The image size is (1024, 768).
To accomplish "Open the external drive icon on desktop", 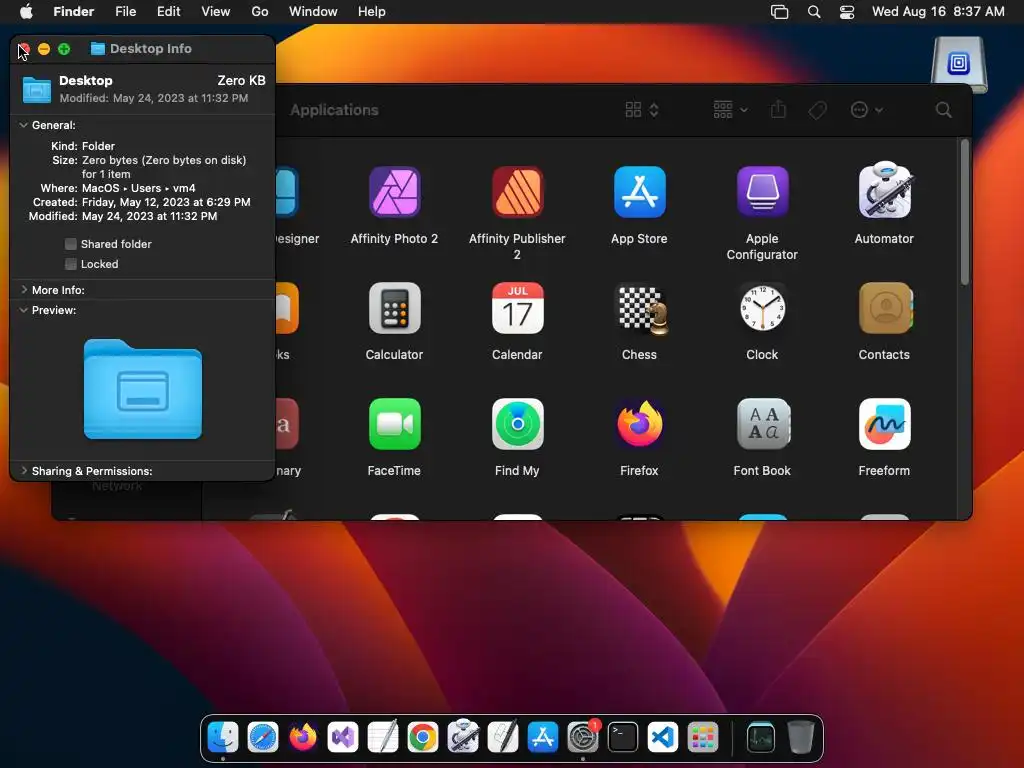I will [x=959, y=64].
